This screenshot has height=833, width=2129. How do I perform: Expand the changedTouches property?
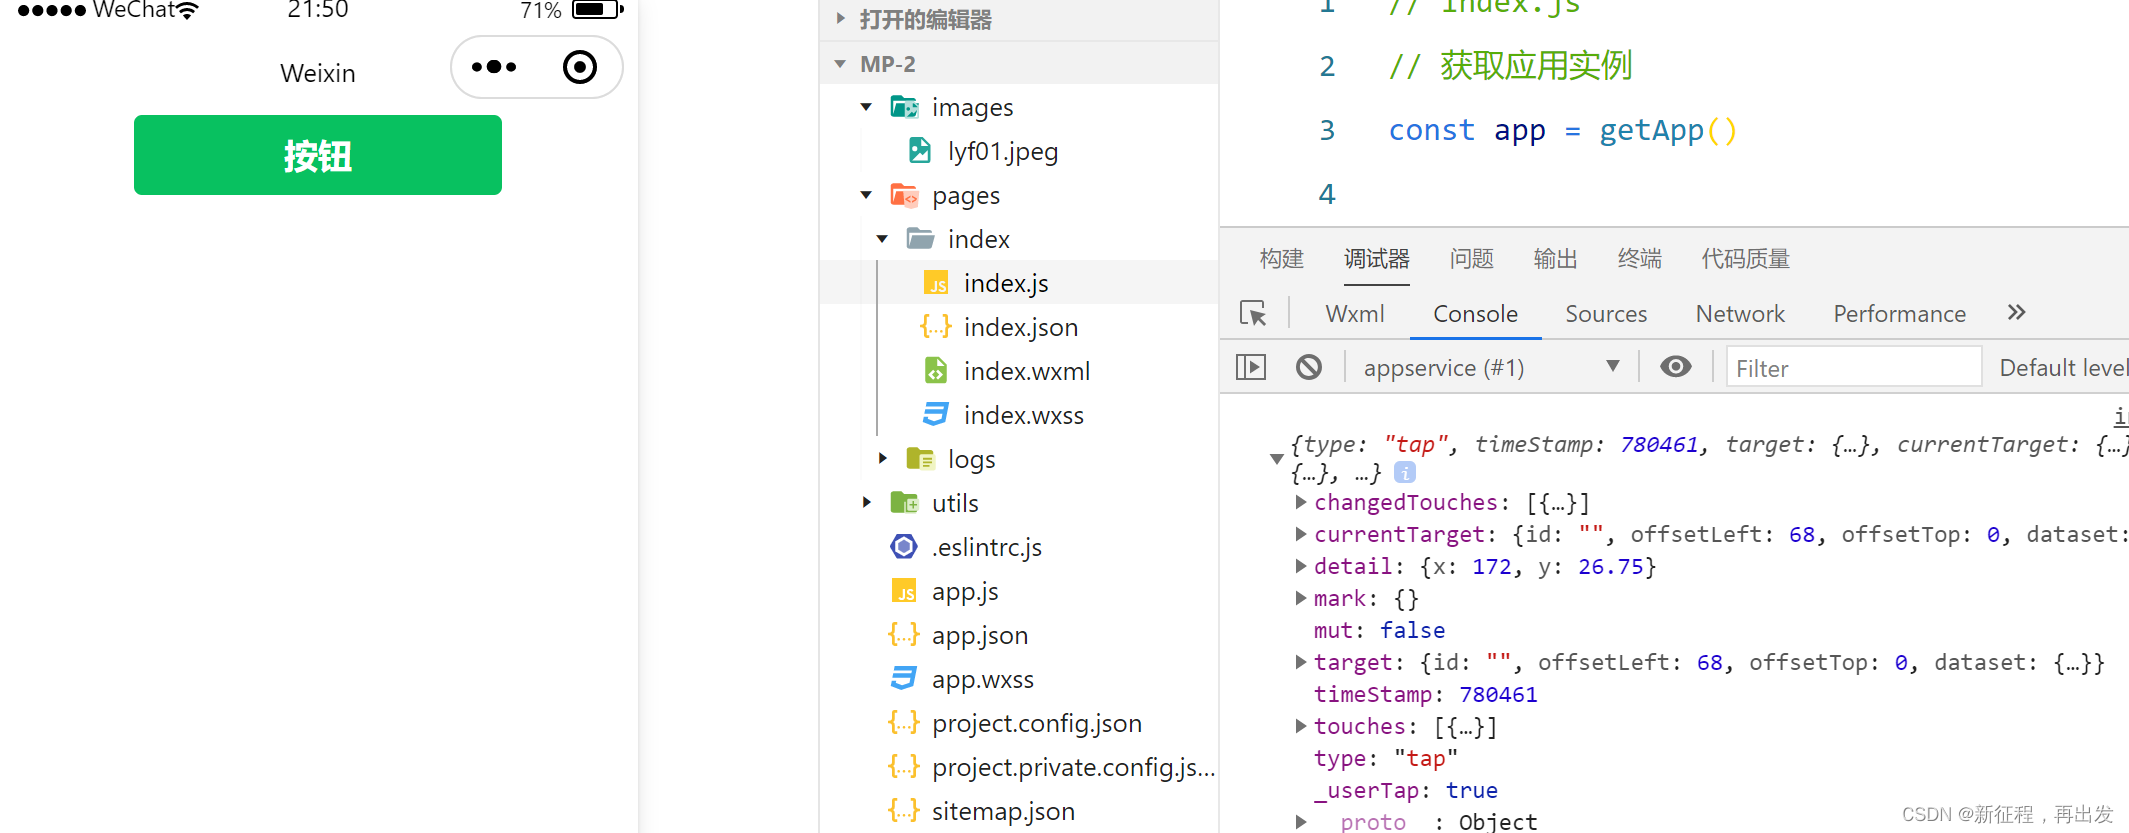click(x=1300, y=502)
